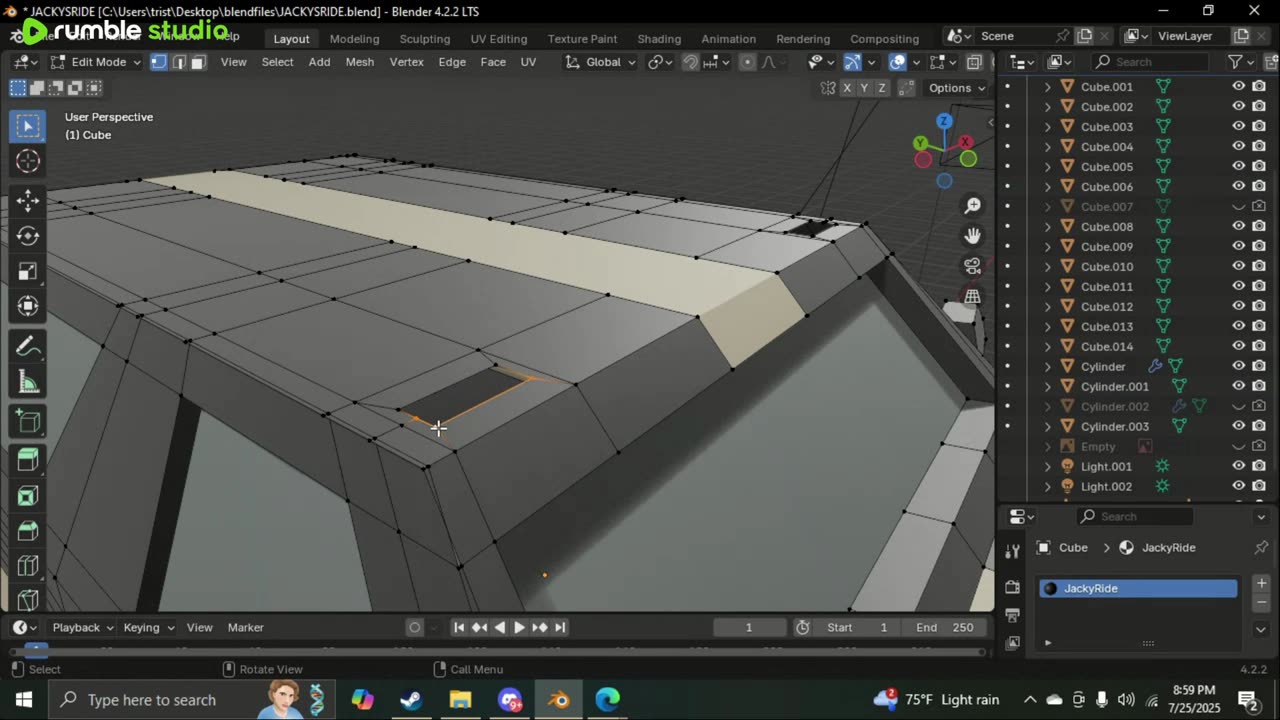Expand the Cube.010 tree item
This screenshot has height=720, width=1280.
[1047, 266]
